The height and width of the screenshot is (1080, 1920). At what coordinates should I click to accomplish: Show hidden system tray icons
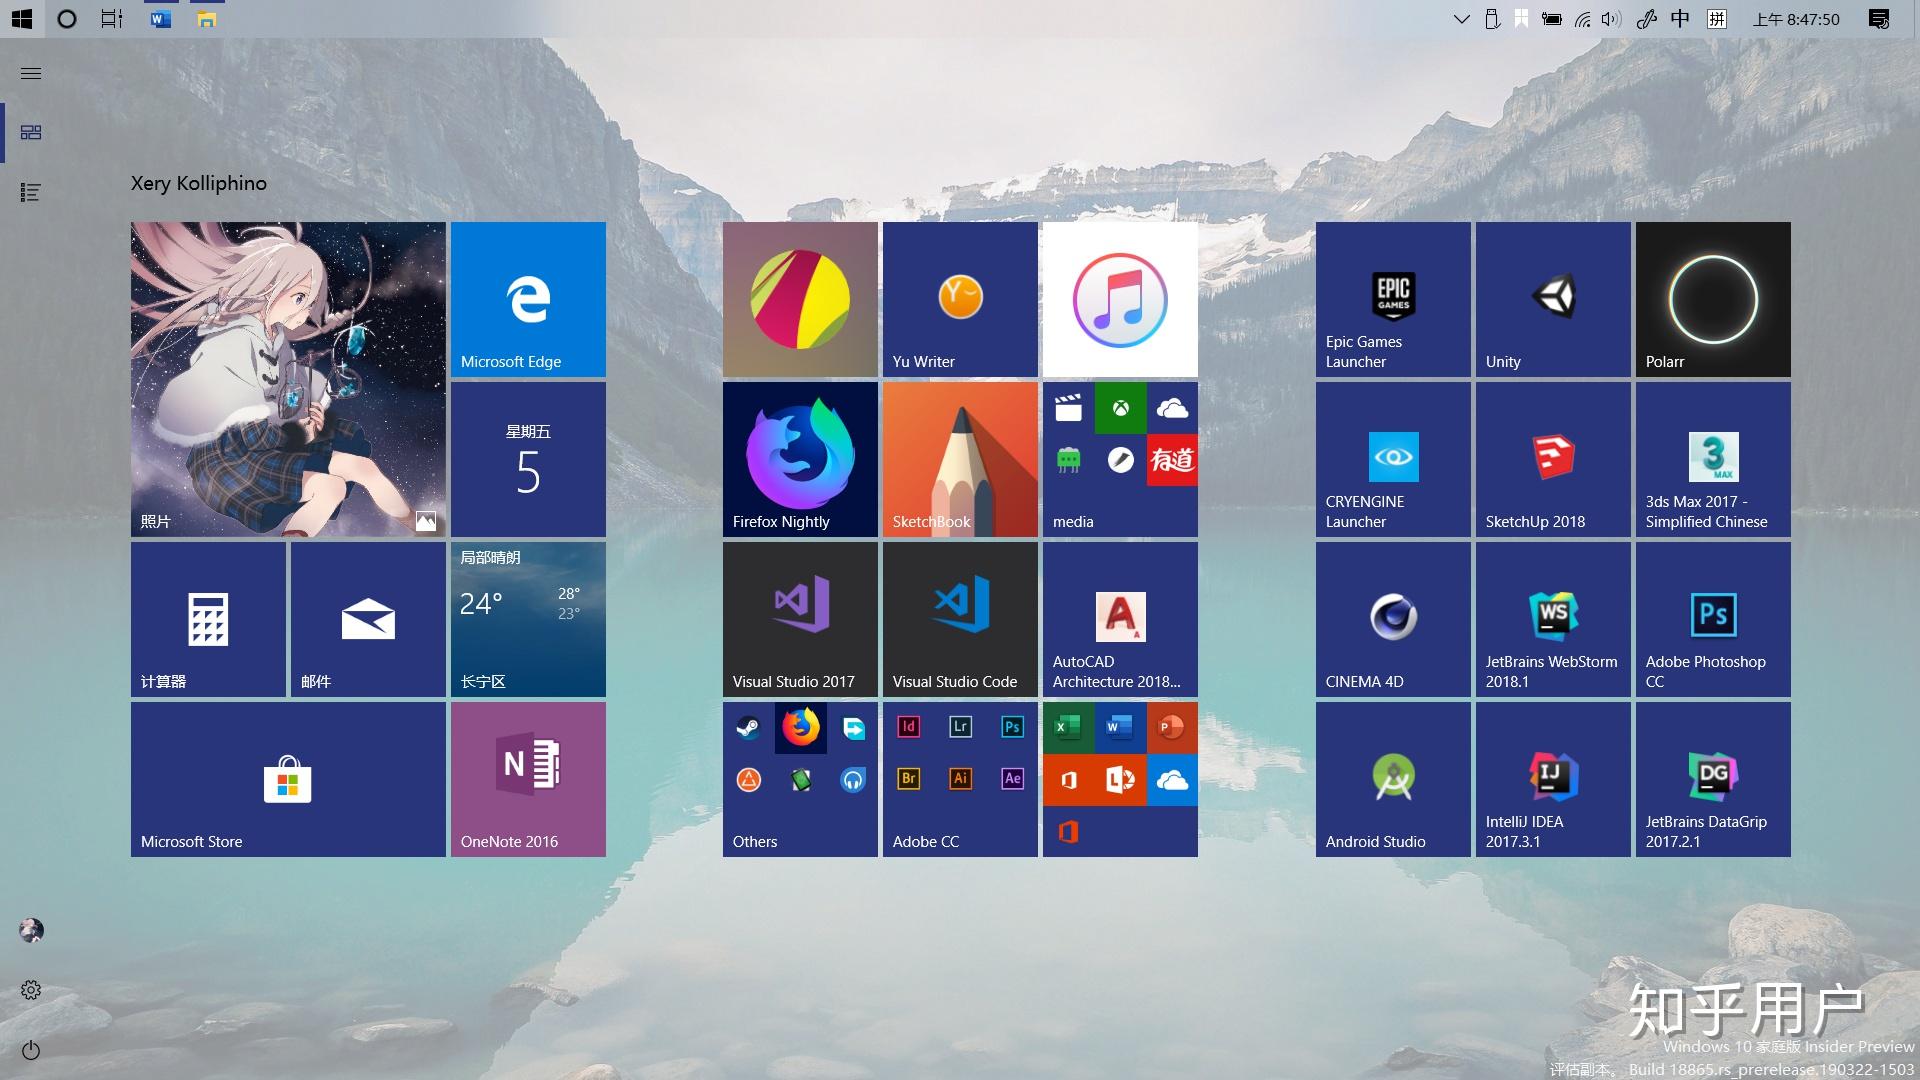(1461, 19)
